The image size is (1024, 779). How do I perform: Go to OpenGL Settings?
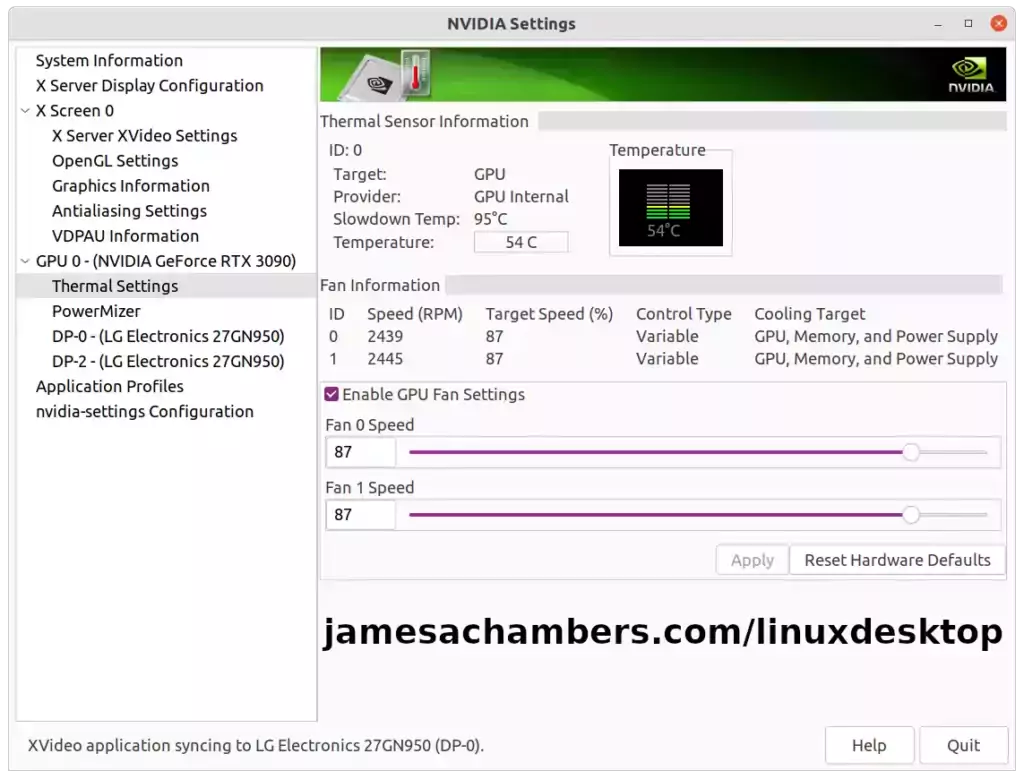[115, 161]
